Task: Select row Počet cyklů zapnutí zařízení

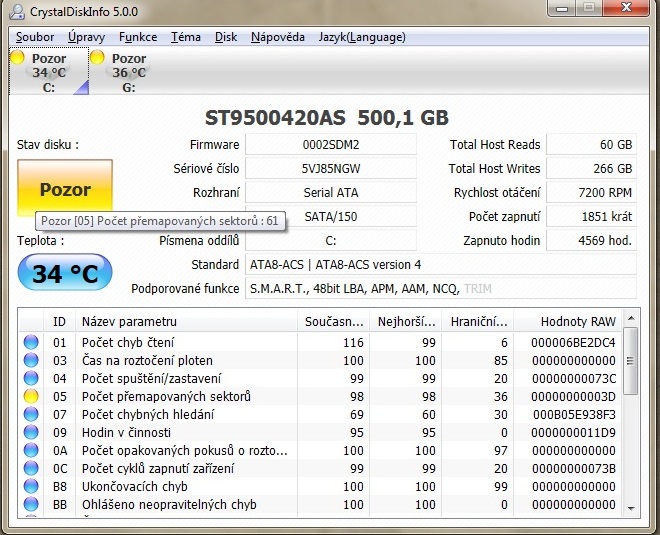Action: pos(320,468)
